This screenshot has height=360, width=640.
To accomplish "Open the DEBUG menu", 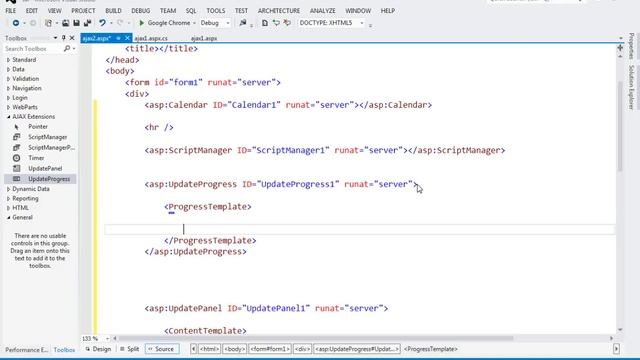I will point(141,11).
